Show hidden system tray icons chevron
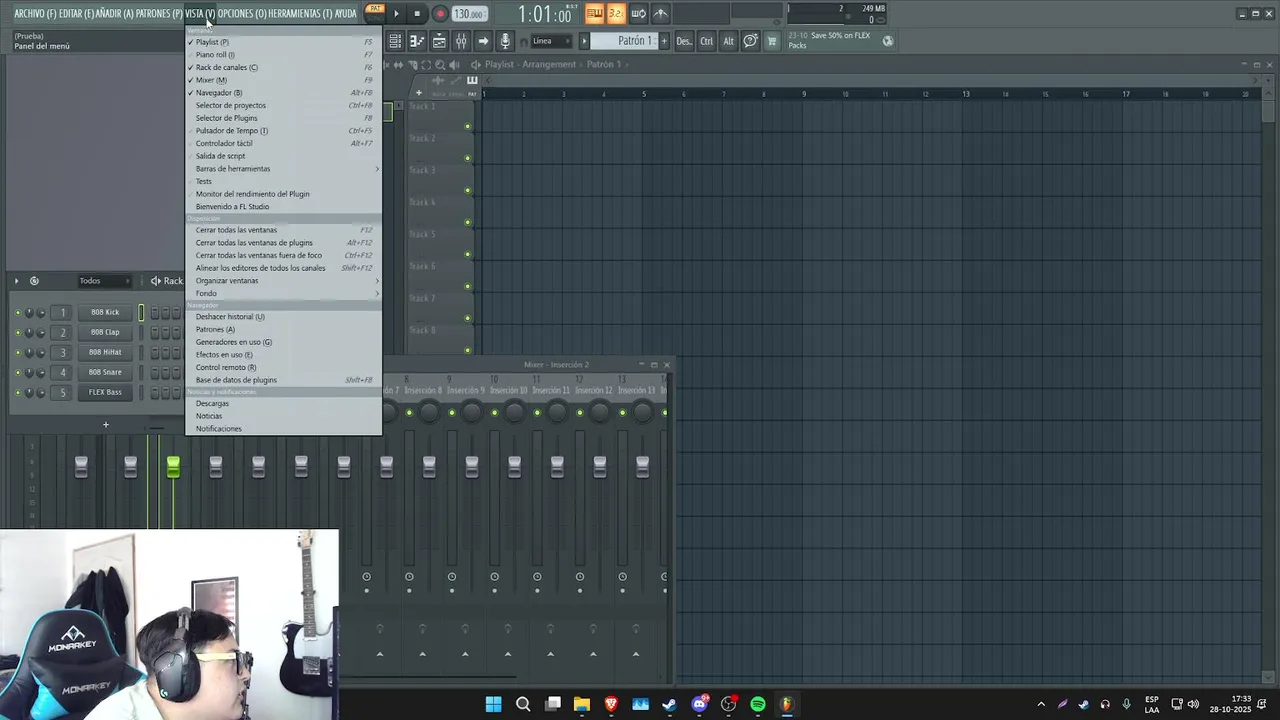1280x720 pixels. [x=1041, y=704]
